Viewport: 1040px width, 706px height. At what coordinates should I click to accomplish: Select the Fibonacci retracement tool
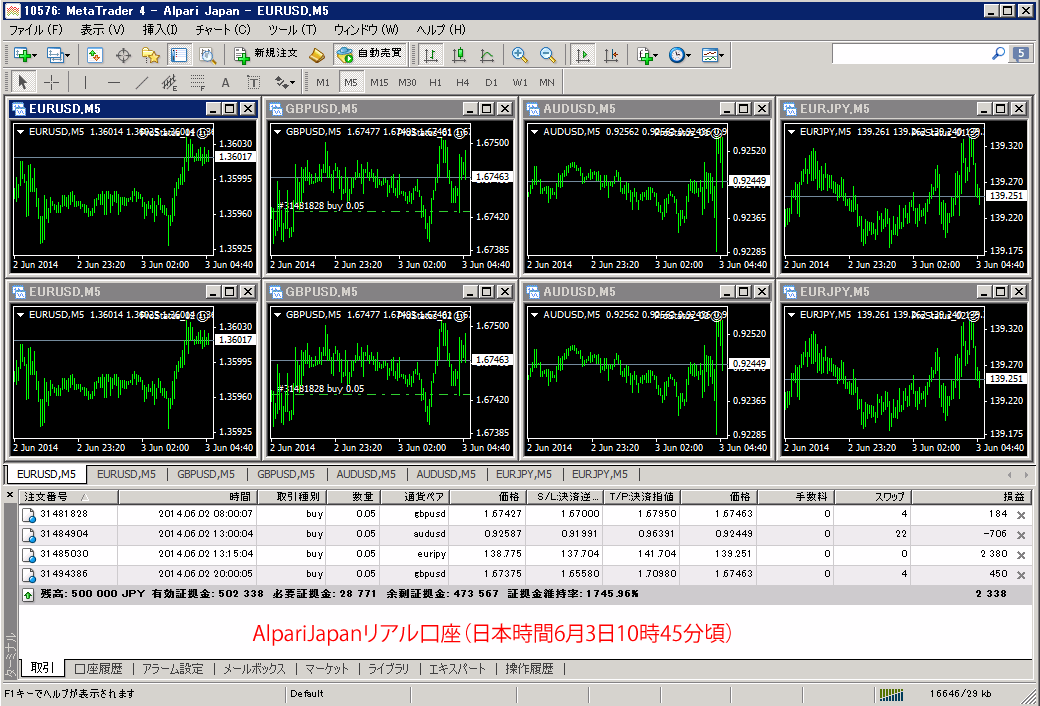tap(198, 83)
